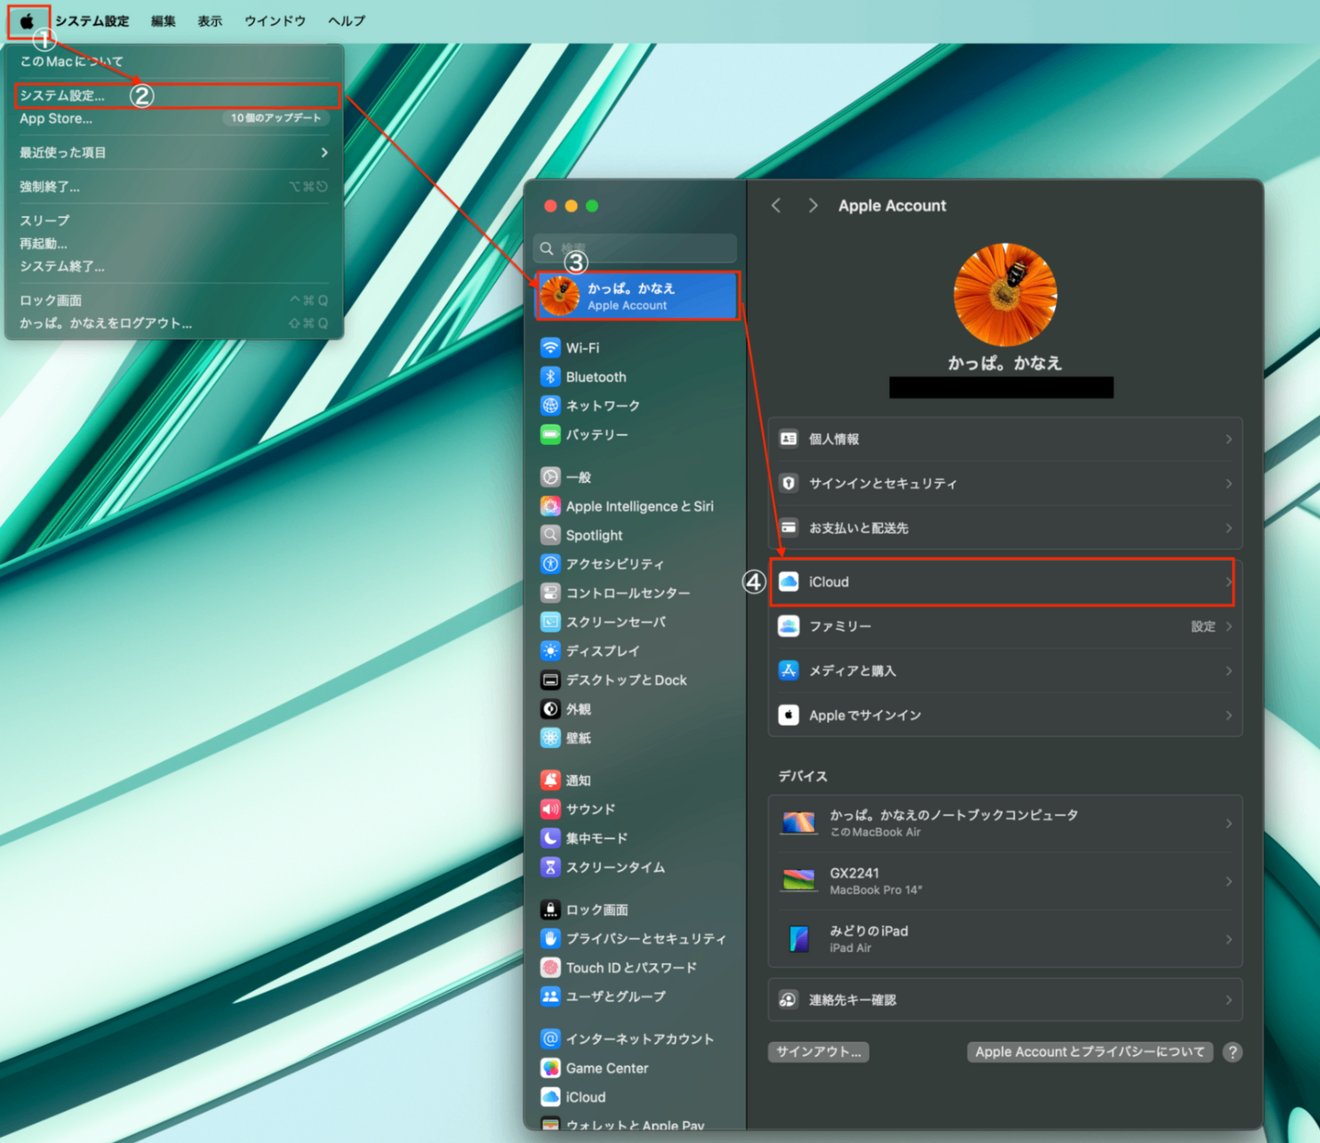
Task: Click the back navigation chevron
Action: pyautogui.click(x=776, y=205)
